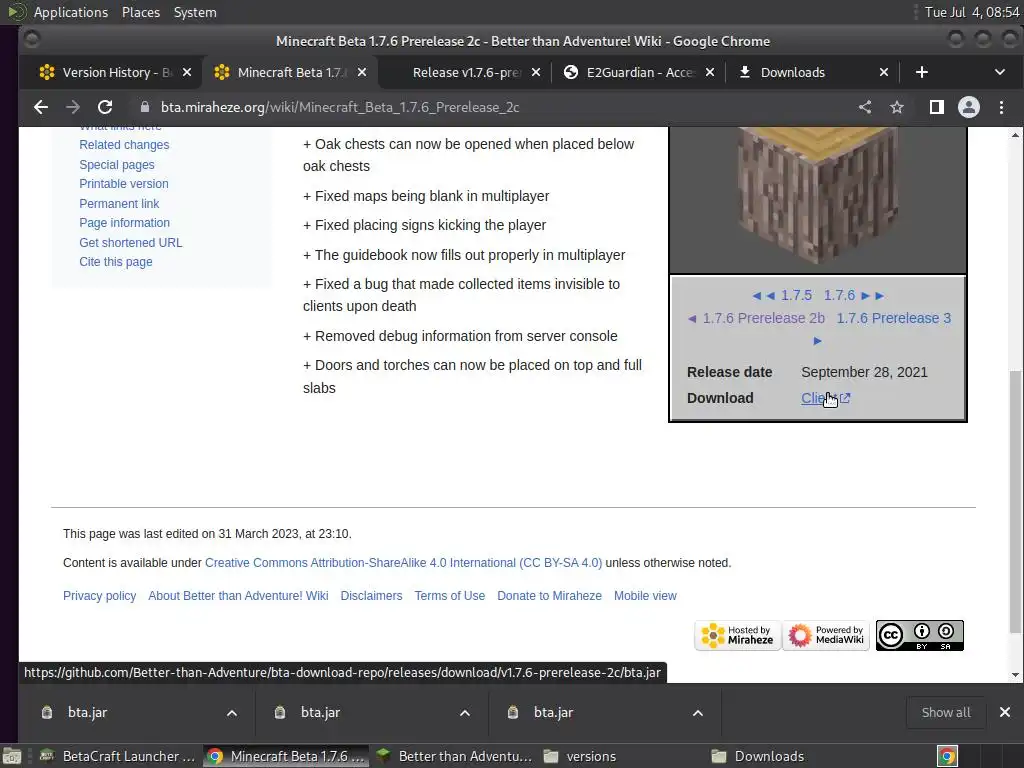Screen dimensions: 1024x768
Task: Open Special pages sidebar link
Action: (x=117, y=165)
